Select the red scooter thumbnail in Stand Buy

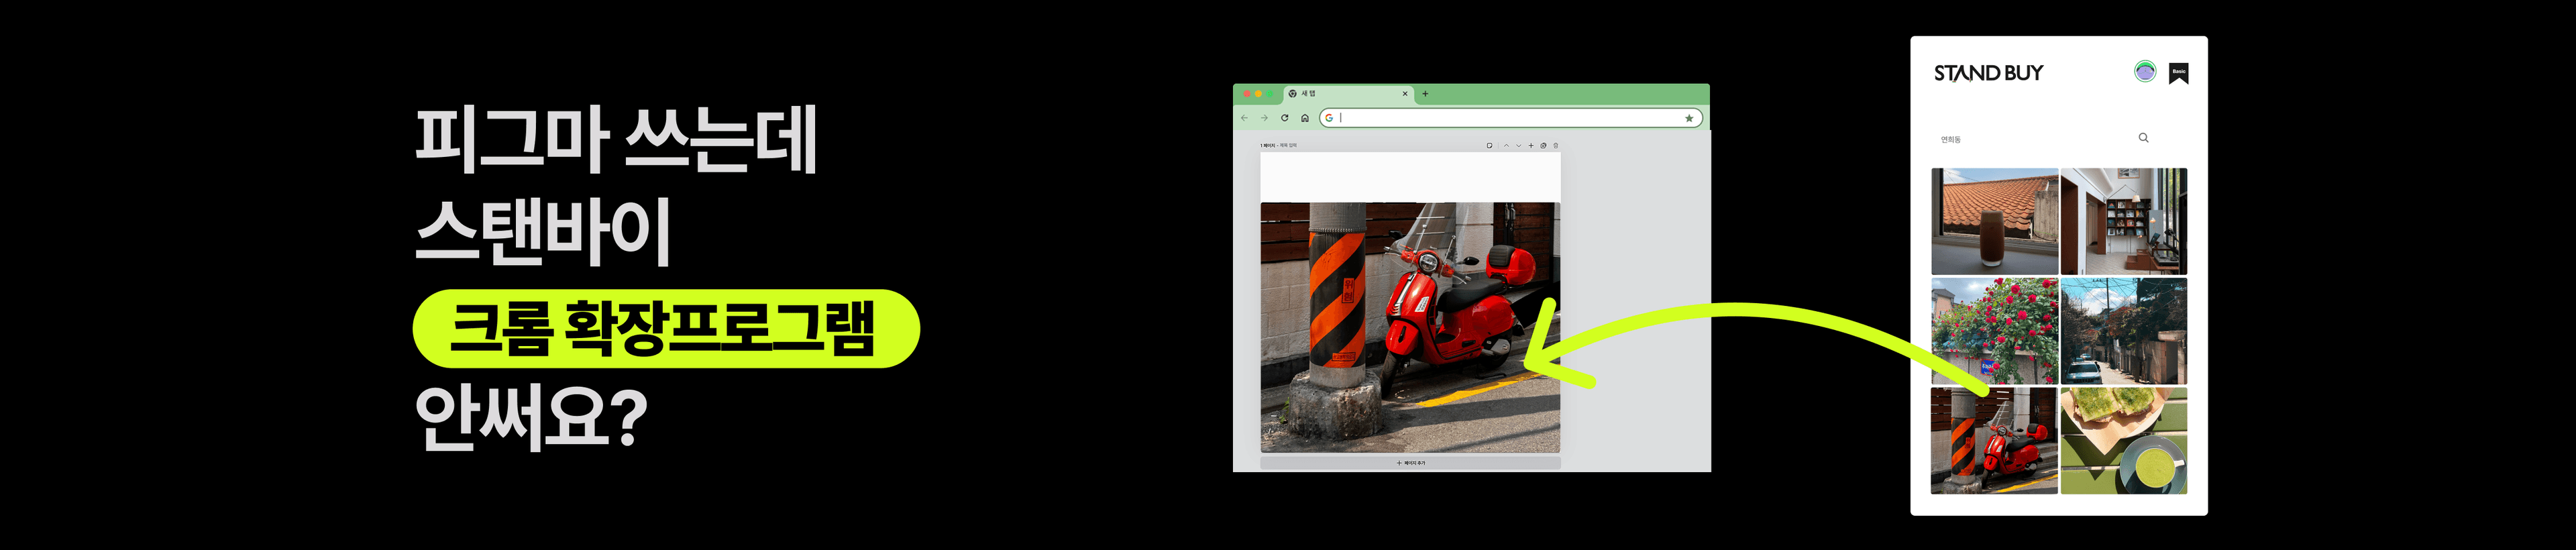tap(1993, 441)
